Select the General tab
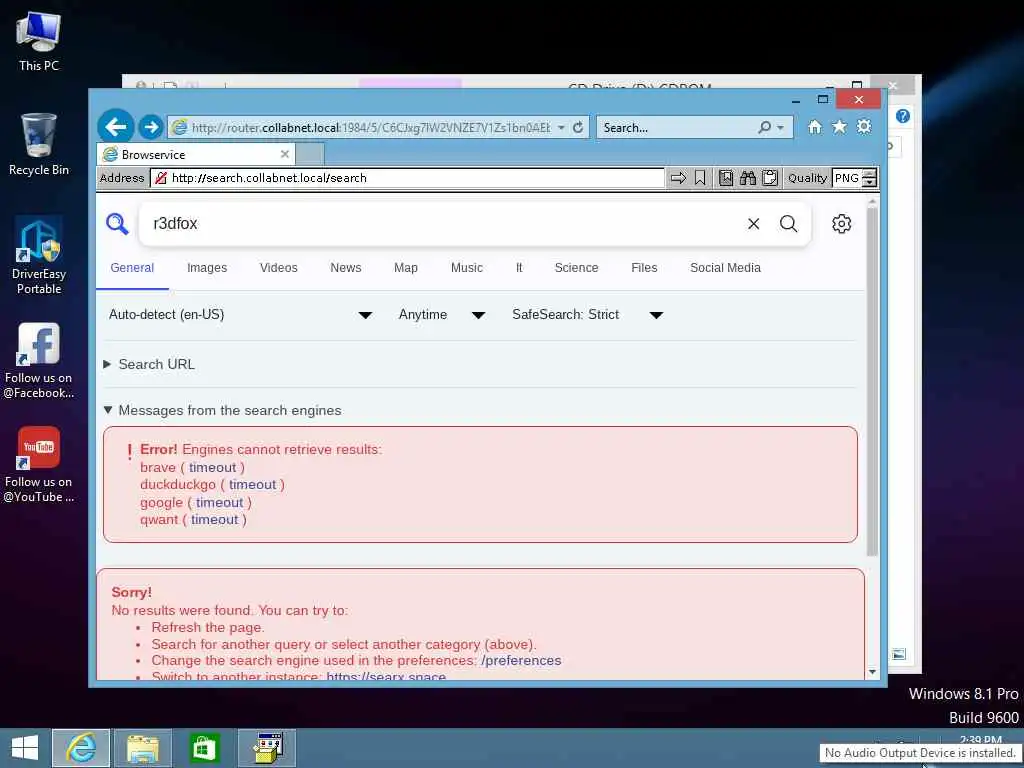This screenshot has width=1024, height=768. (x=132, y=268)
